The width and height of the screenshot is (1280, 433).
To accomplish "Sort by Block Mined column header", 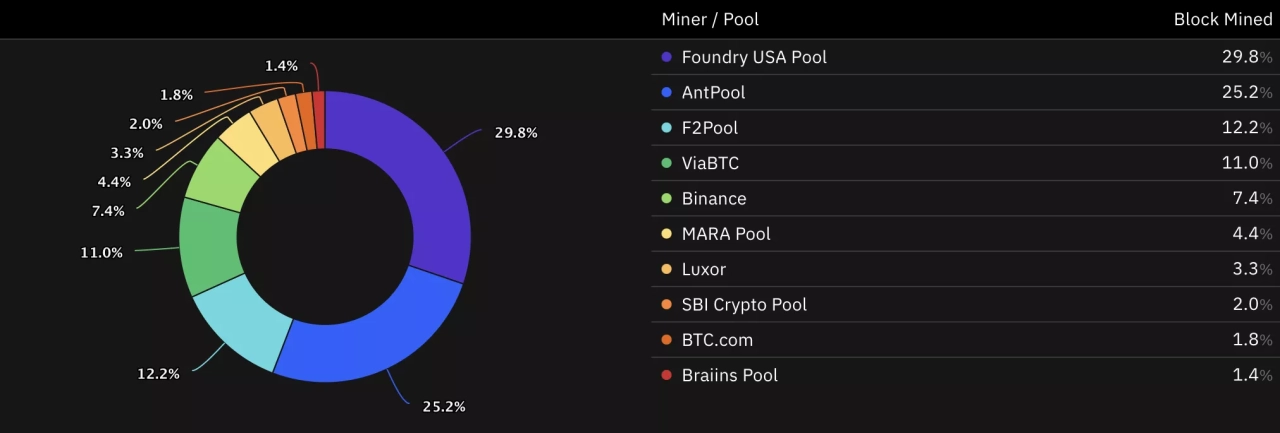I will pos(1223,20).
